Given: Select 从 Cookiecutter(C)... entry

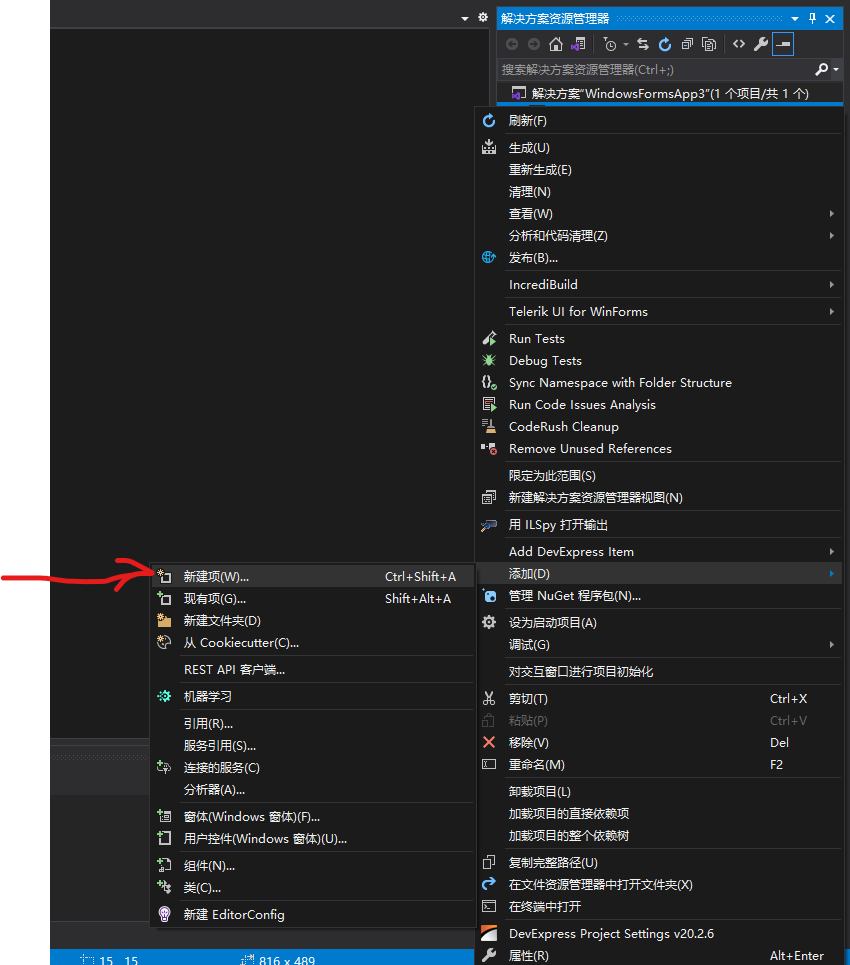Looking at the screenshot, I should pos(313,643).
